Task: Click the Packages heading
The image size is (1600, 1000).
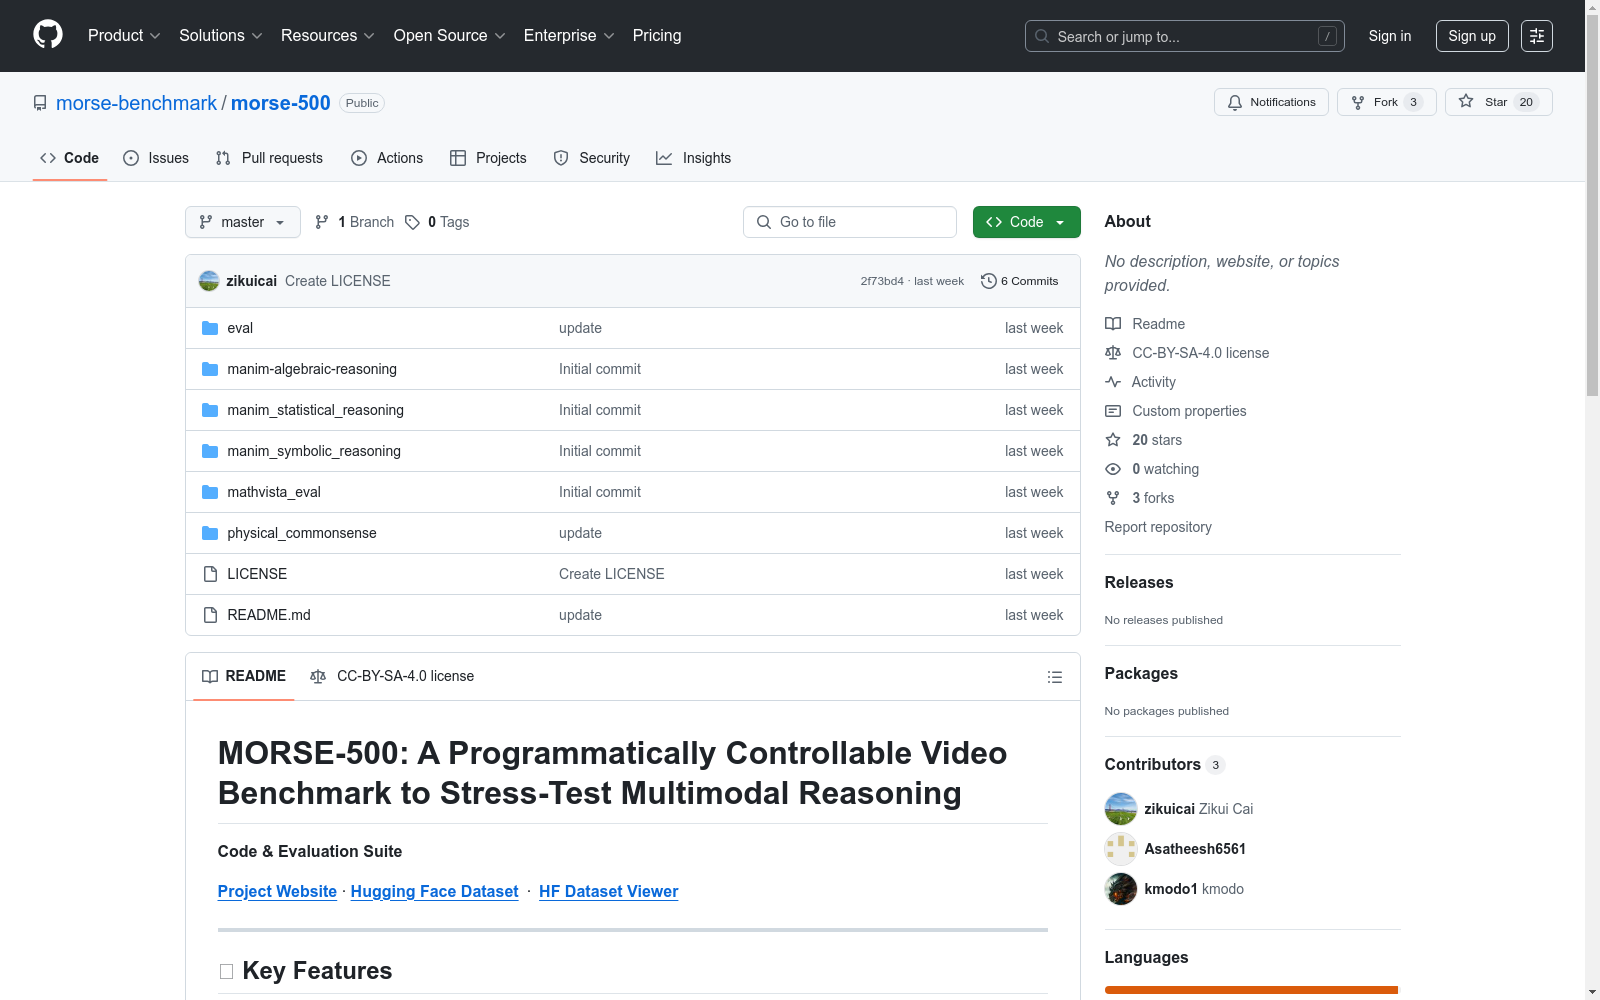Action: point(1141,673)
